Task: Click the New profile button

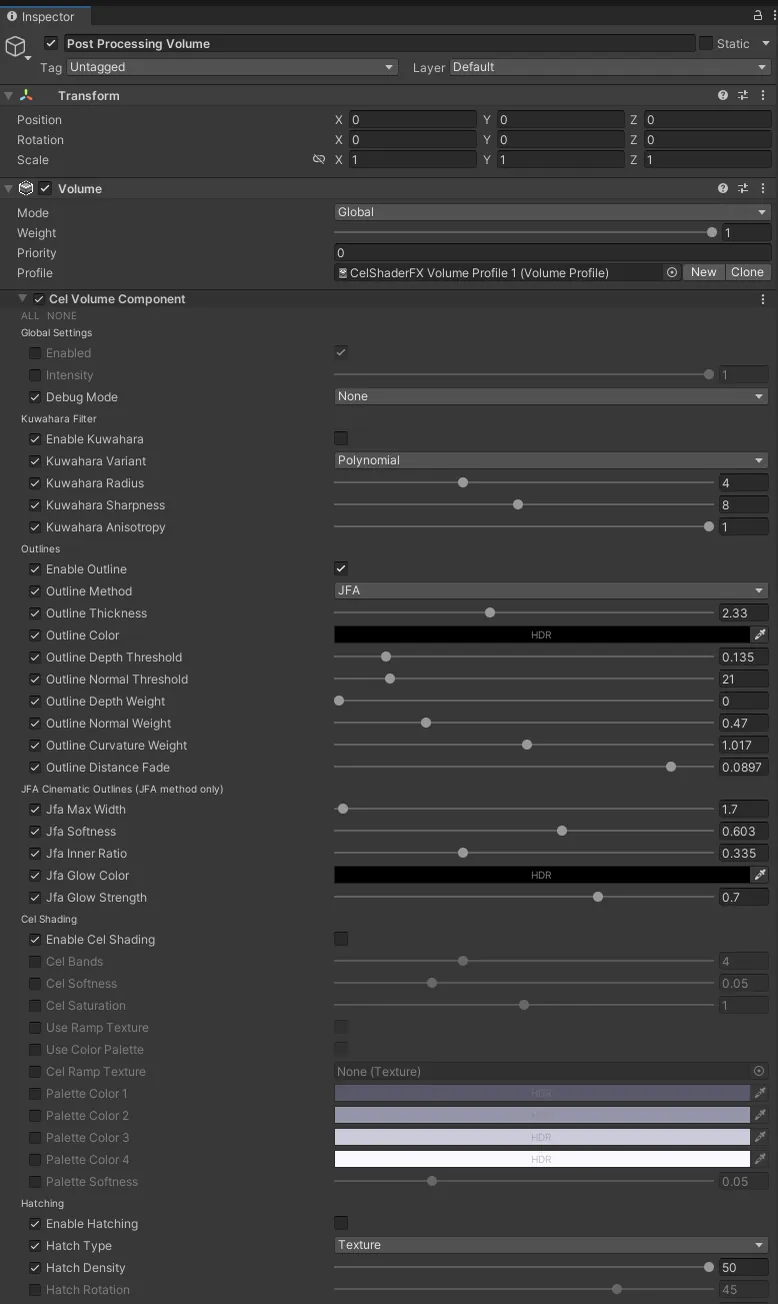Action: pos(704,272)
